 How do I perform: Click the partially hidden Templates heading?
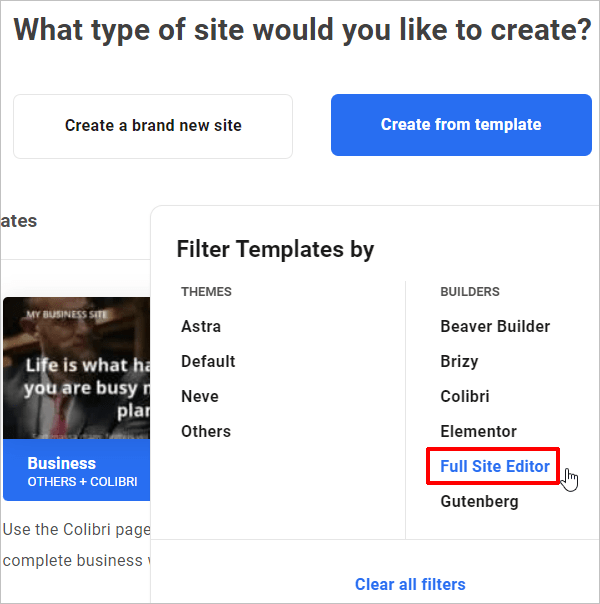point(19,221)
